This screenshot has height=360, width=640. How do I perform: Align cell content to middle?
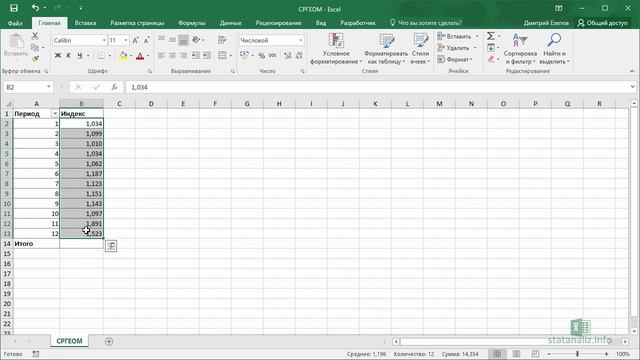[x=173, y=40]
